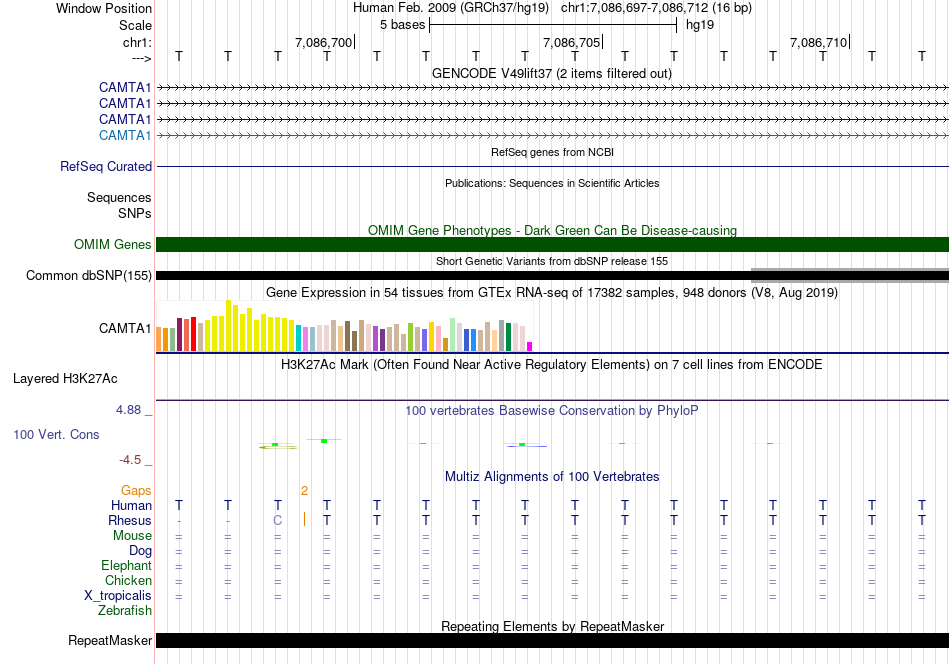This screenshot has height=664, width=950.
Task: Click the hg19 label beside scale bar
Action: tap(700, 25)
